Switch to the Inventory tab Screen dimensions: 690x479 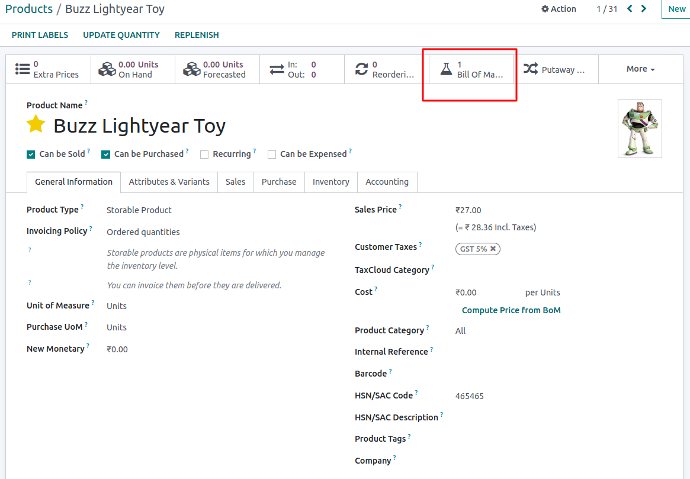[331, 182]
